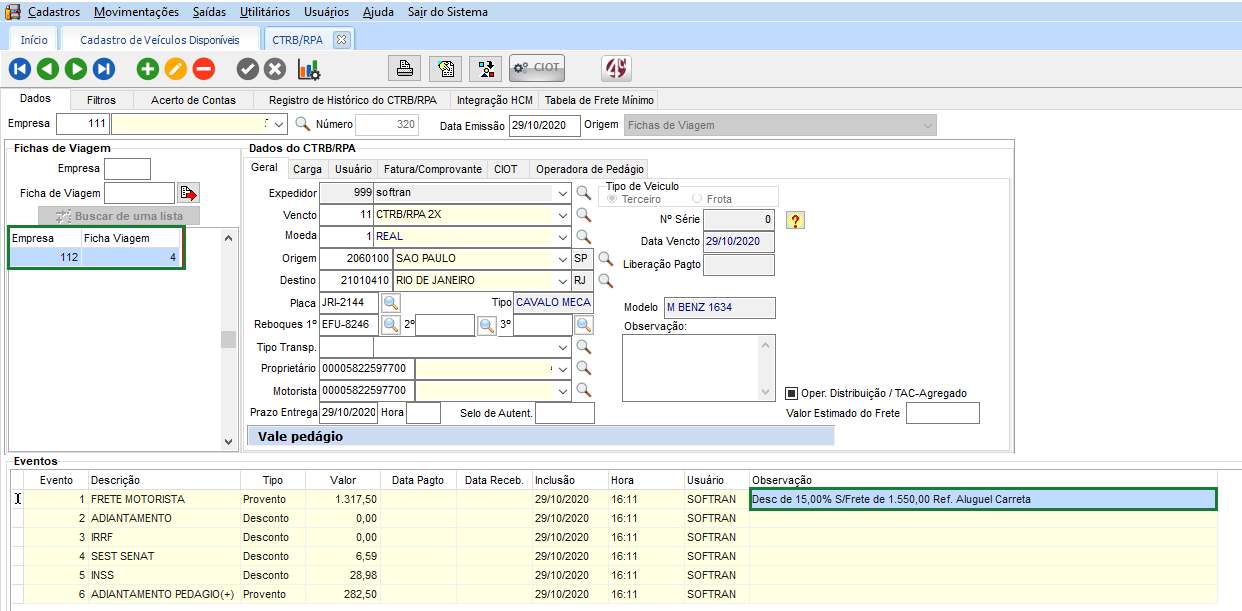Screen dimensions: 1242x611
Task: Select the Terceiro radio button
Action: click(x=613, y=199)
